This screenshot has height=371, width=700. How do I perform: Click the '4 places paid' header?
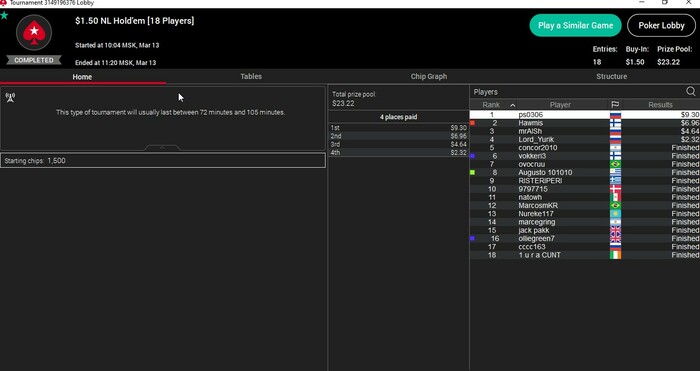(398, 117)
